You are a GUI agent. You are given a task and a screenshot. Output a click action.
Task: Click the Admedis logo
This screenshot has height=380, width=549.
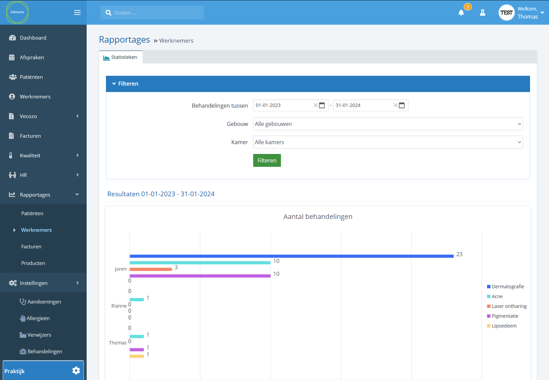pyautogui.click(x=17, y=12)
